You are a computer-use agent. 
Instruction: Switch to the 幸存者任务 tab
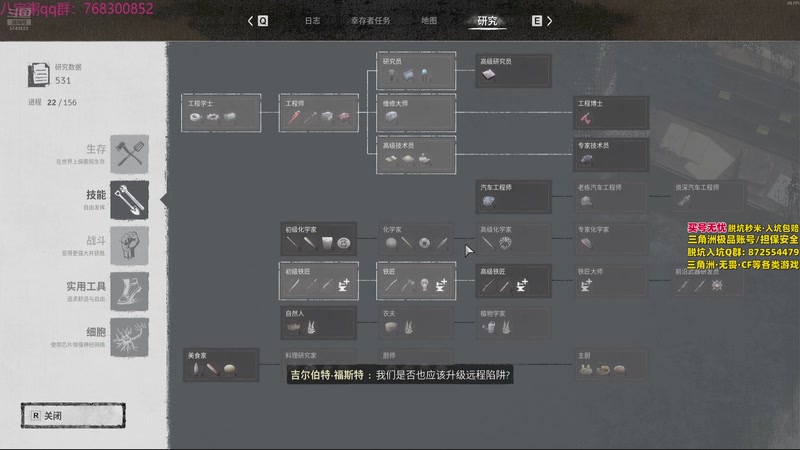point(370,21)
